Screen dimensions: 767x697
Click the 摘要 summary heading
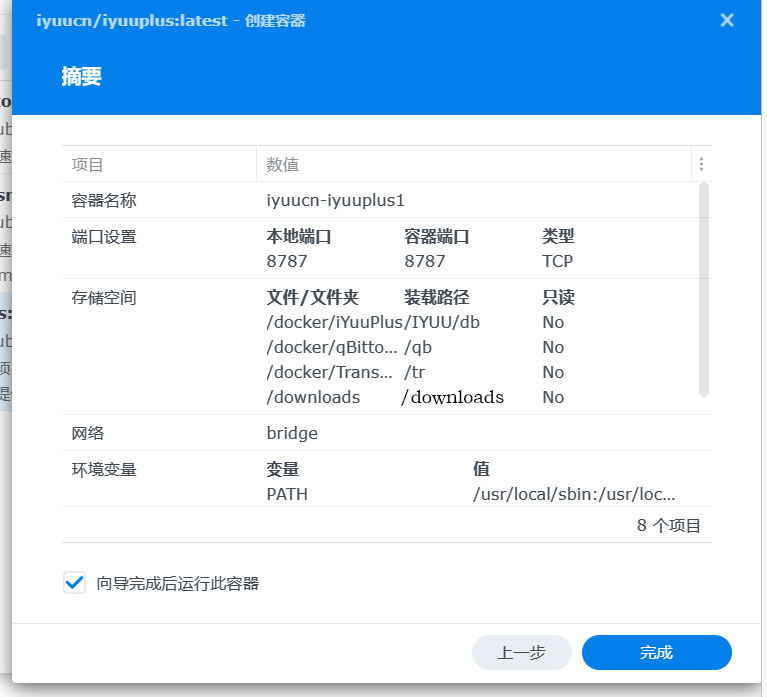click(81, 77)
